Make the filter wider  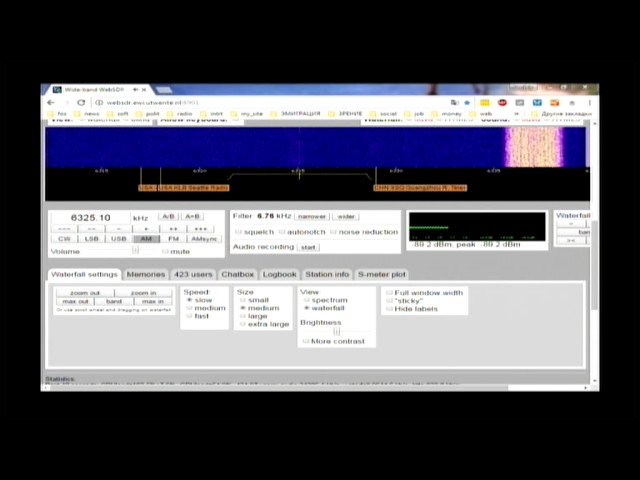point(346,217)
